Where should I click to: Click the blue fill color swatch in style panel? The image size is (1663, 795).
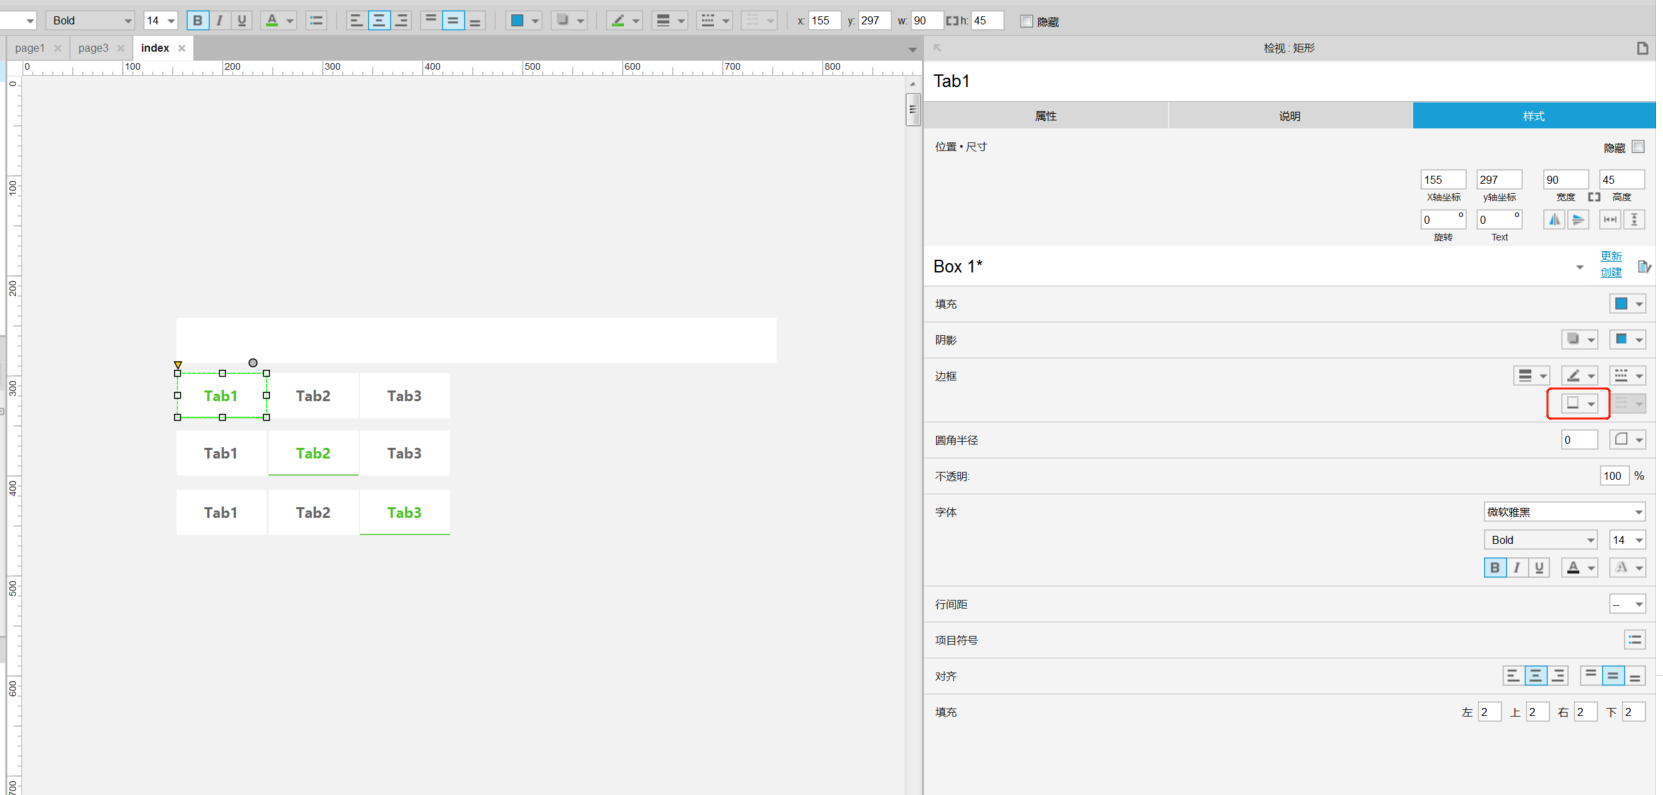[x=1621, y=304]
